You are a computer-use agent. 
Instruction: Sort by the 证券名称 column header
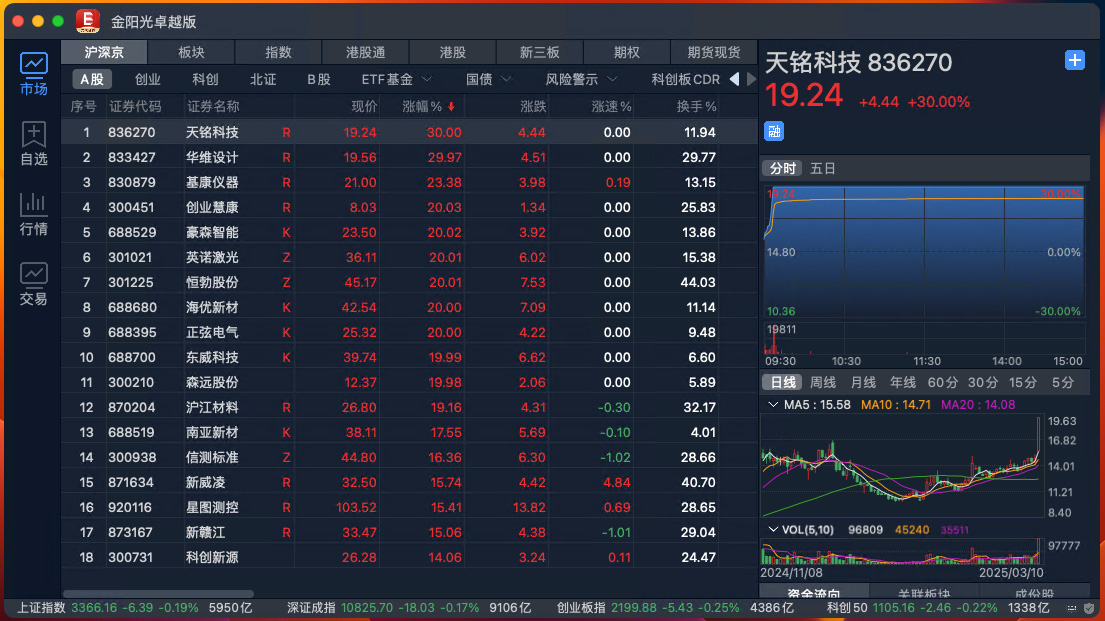213,106
